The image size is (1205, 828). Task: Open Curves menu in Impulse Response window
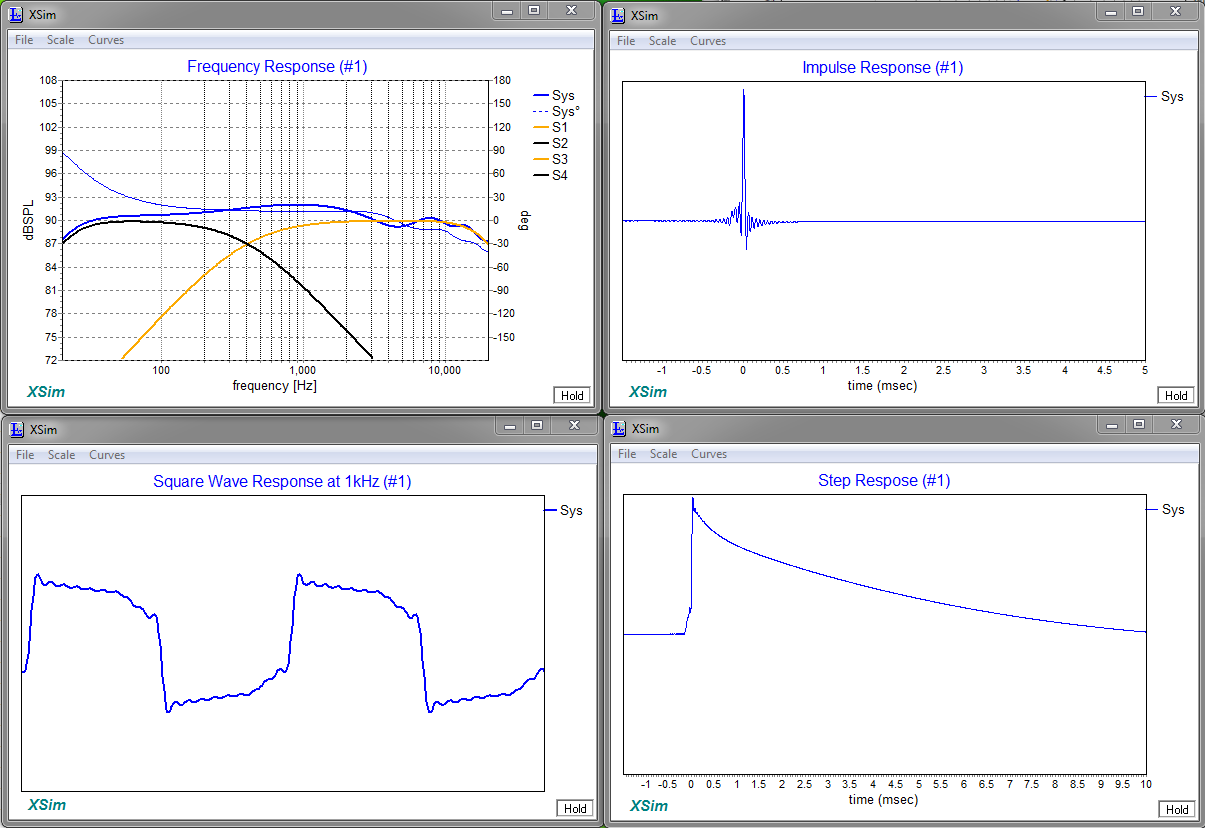708,41
